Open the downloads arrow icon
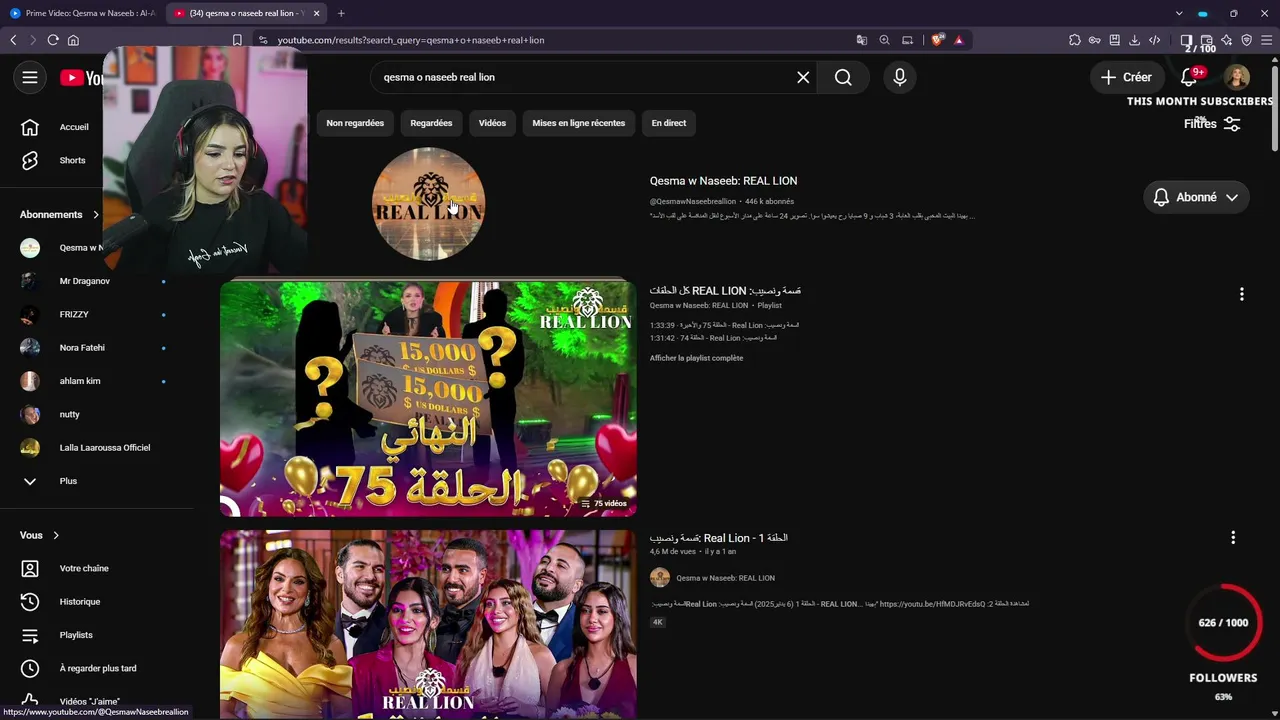The width and height of the screenshot is (1280, 720). point(1135,40)
